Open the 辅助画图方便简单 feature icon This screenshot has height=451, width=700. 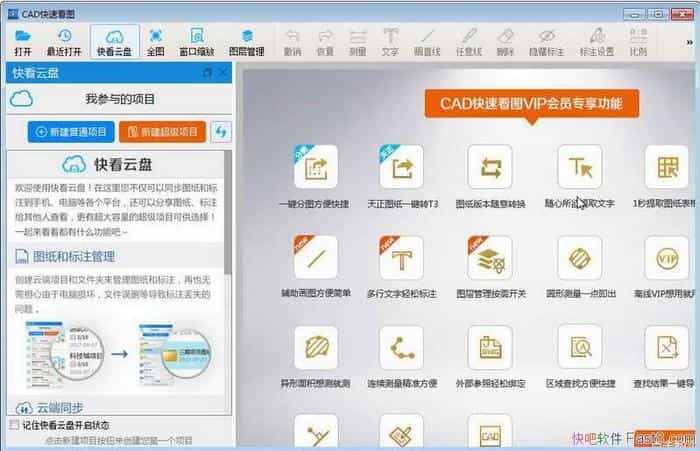[316, 258]
